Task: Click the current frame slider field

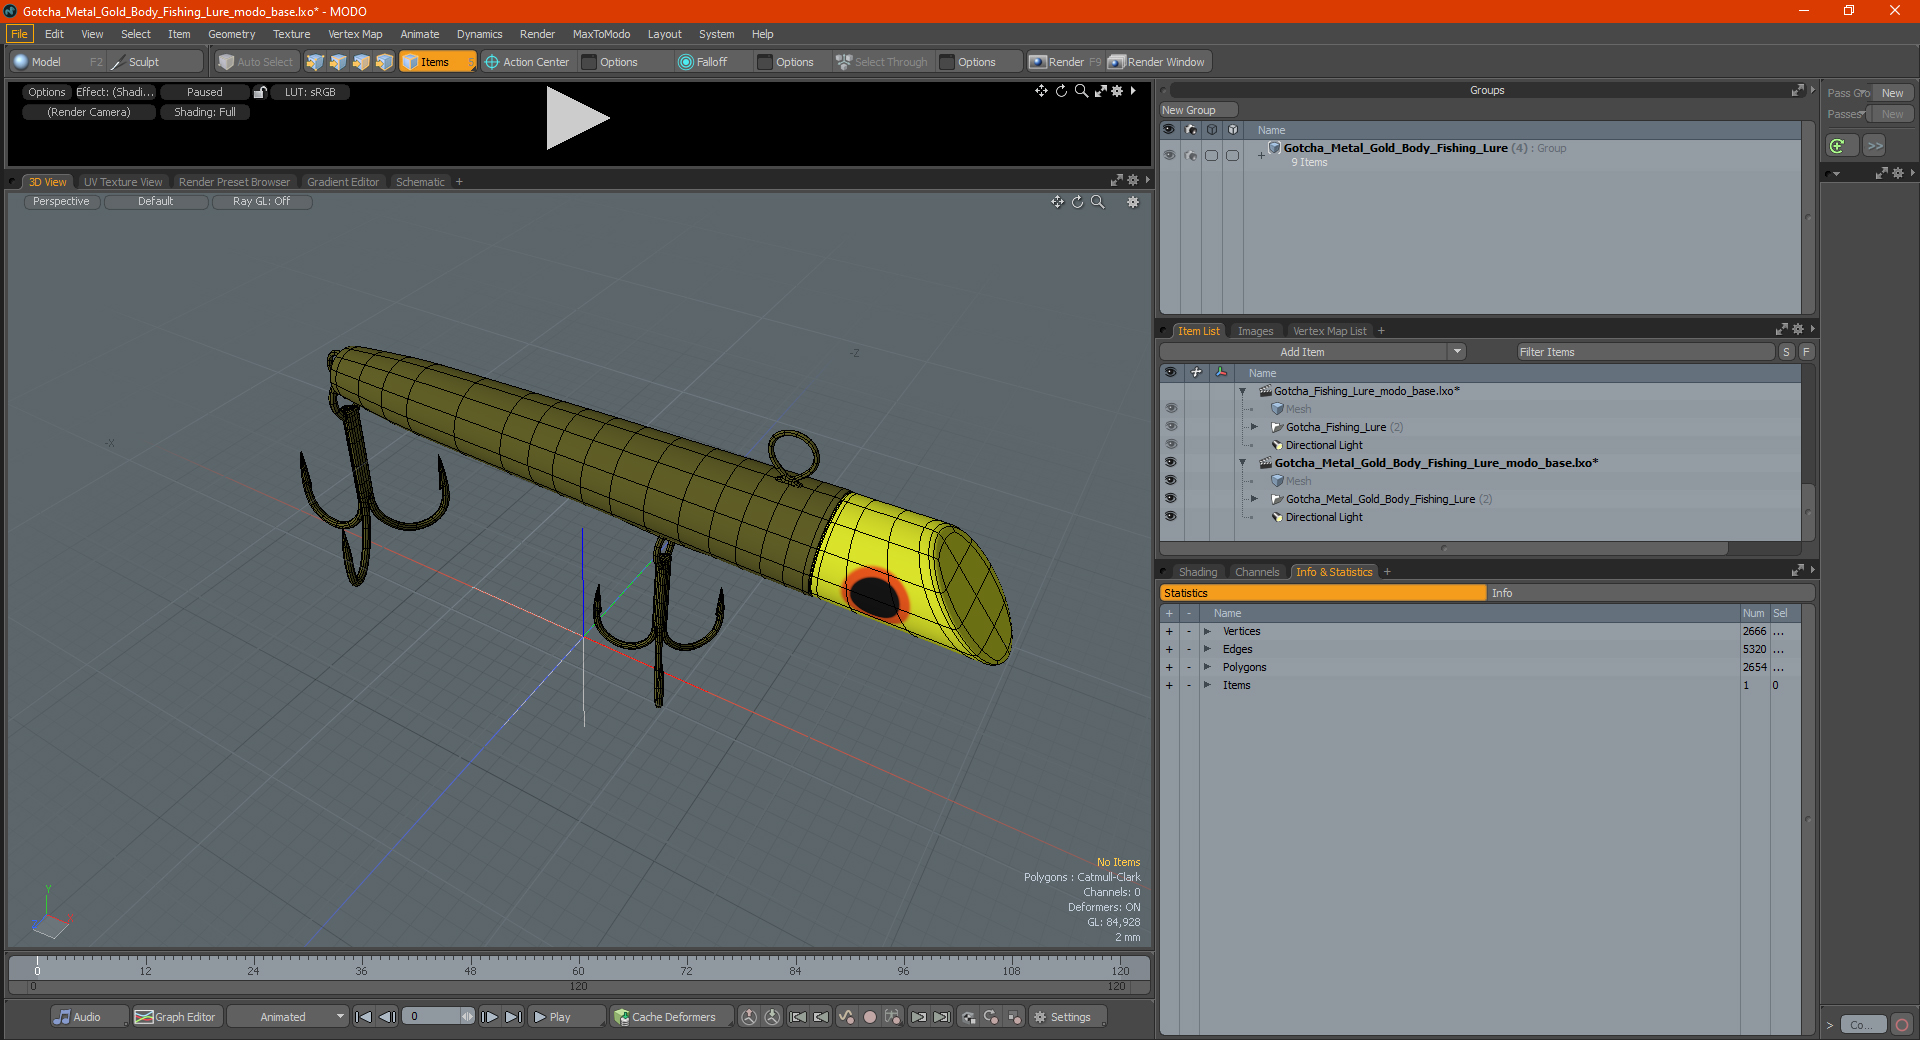Action: click(438, 1017)
